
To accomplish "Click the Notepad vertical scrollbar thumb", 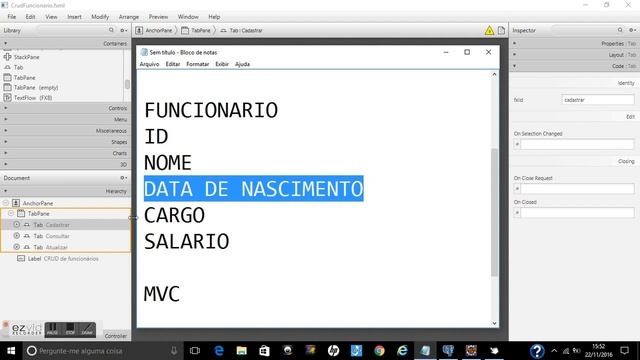I will pos(494,212).
